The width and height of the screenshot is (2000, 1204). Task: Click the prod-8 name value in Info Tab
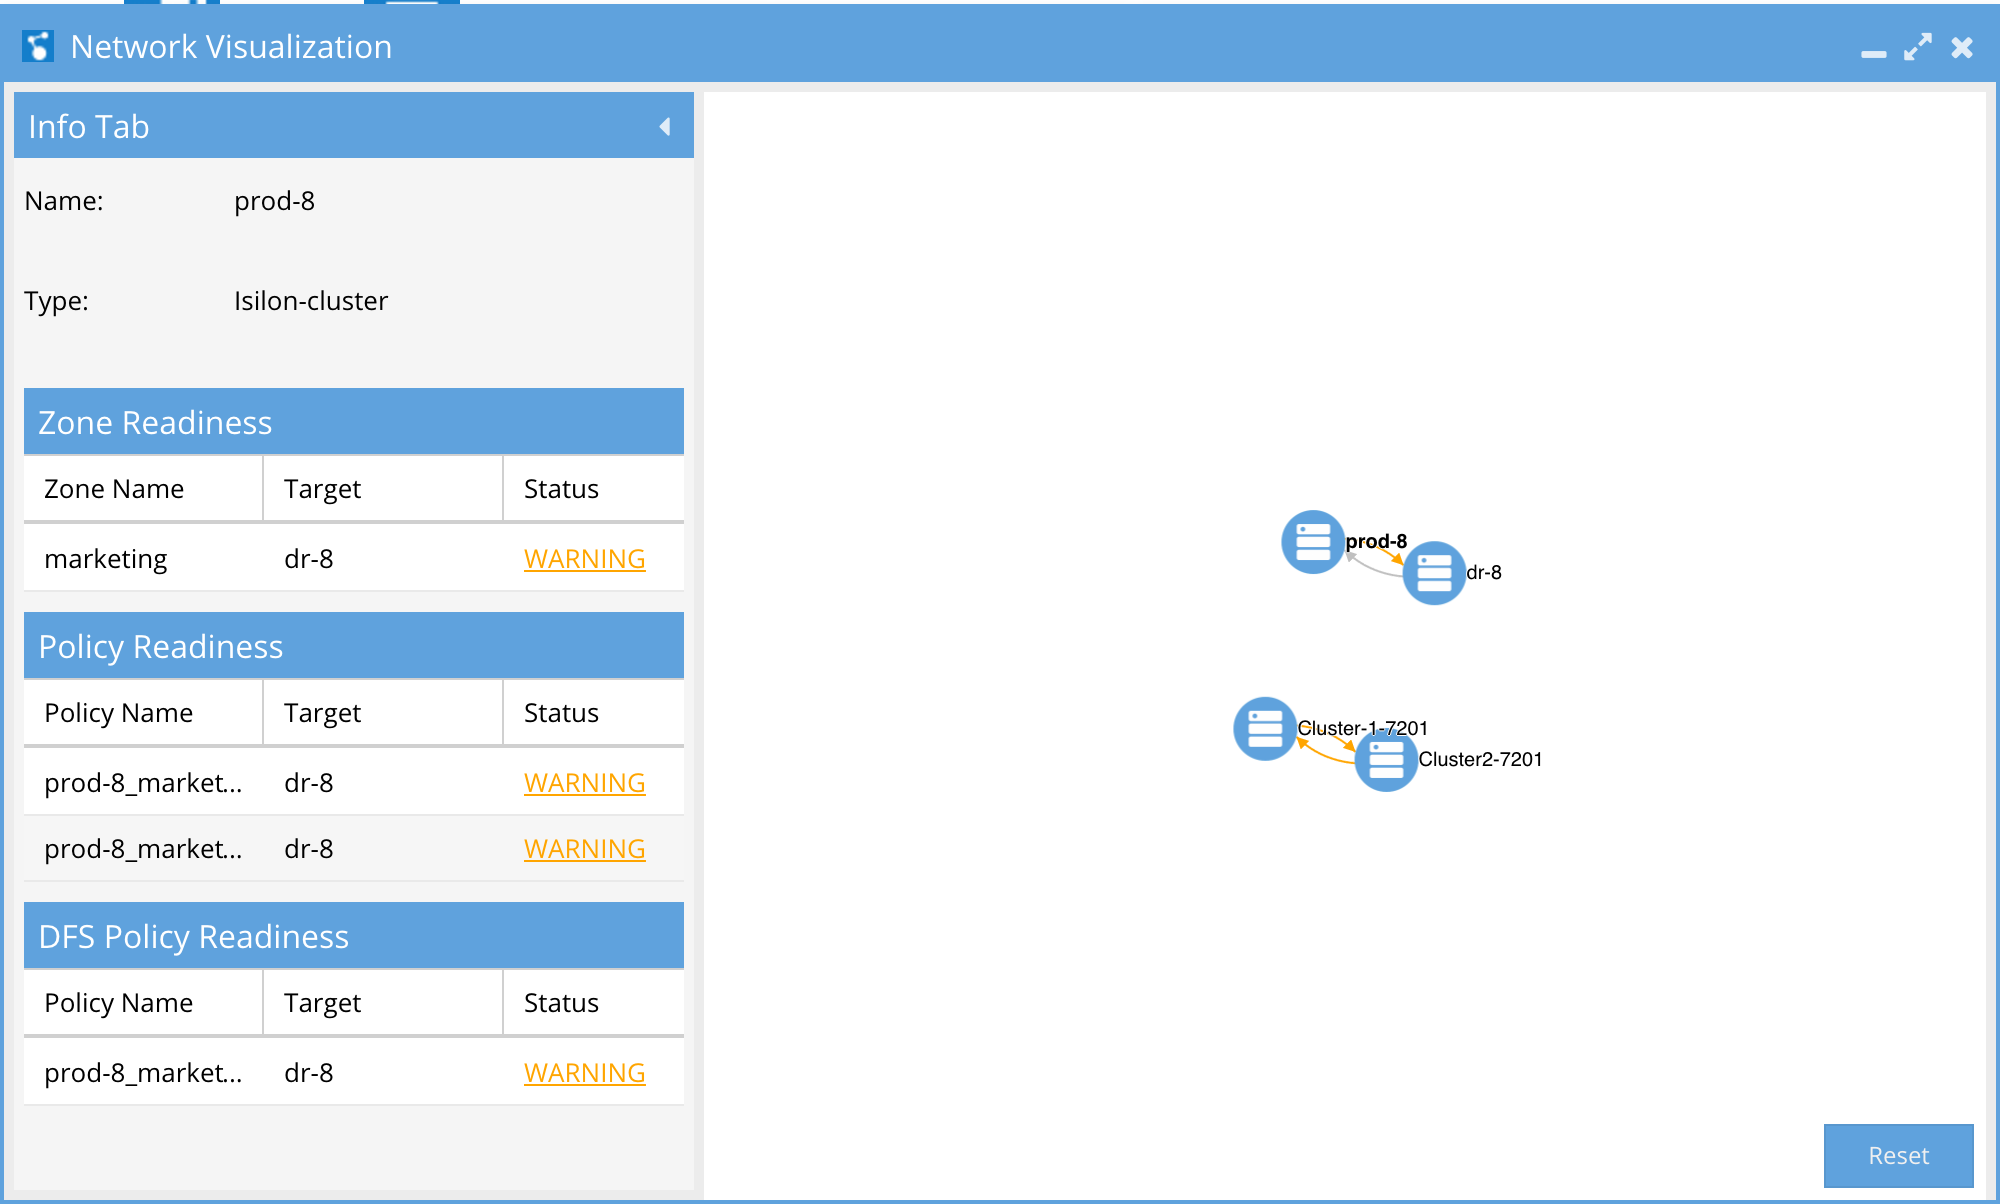(274, 200)
